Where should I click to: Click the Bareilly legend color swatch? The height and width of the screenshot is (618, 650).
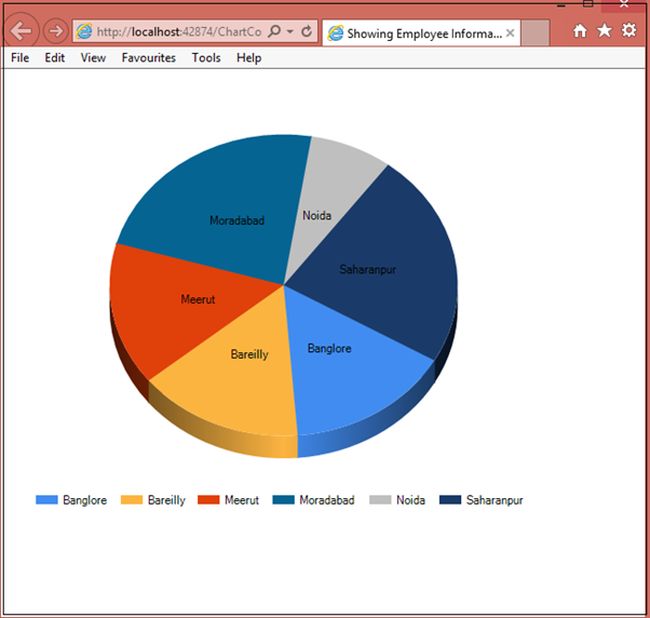[x=131, y=500]
